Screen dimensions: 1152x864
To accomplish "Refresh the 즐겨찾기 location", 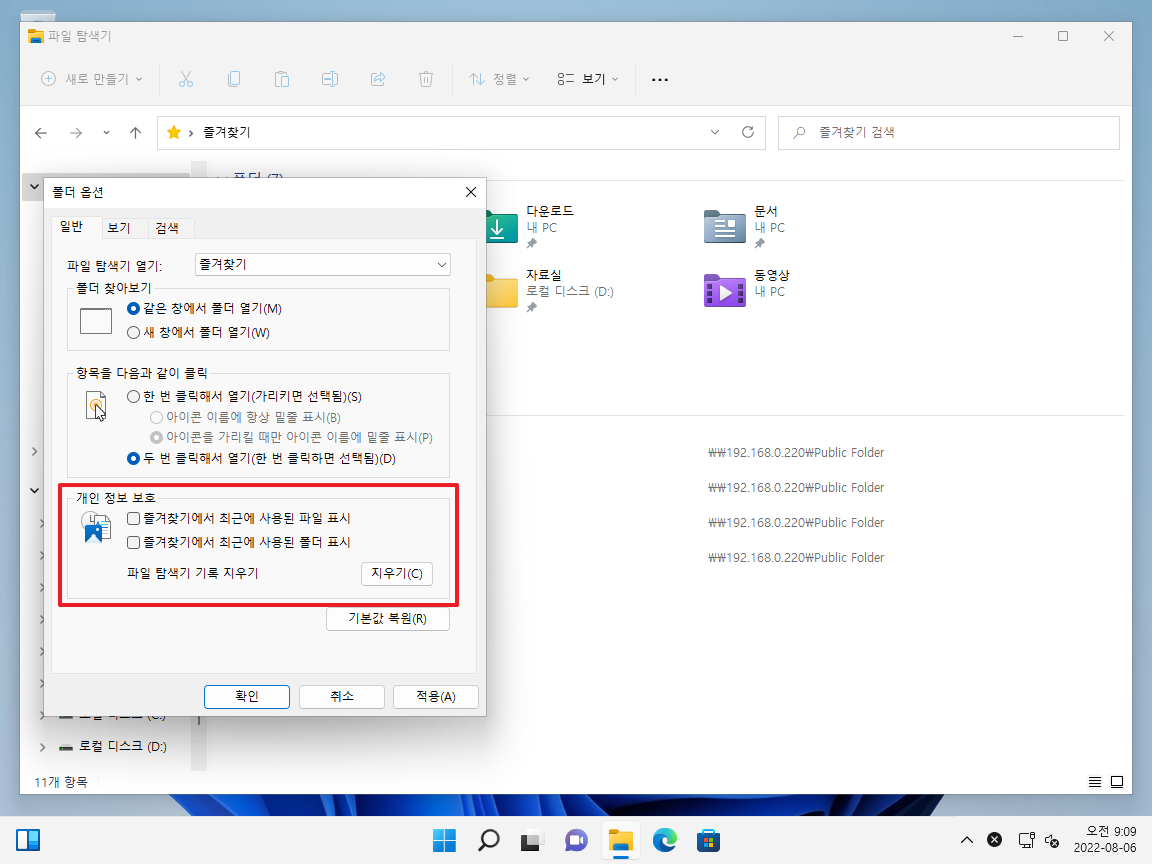I will pos(748,132).
